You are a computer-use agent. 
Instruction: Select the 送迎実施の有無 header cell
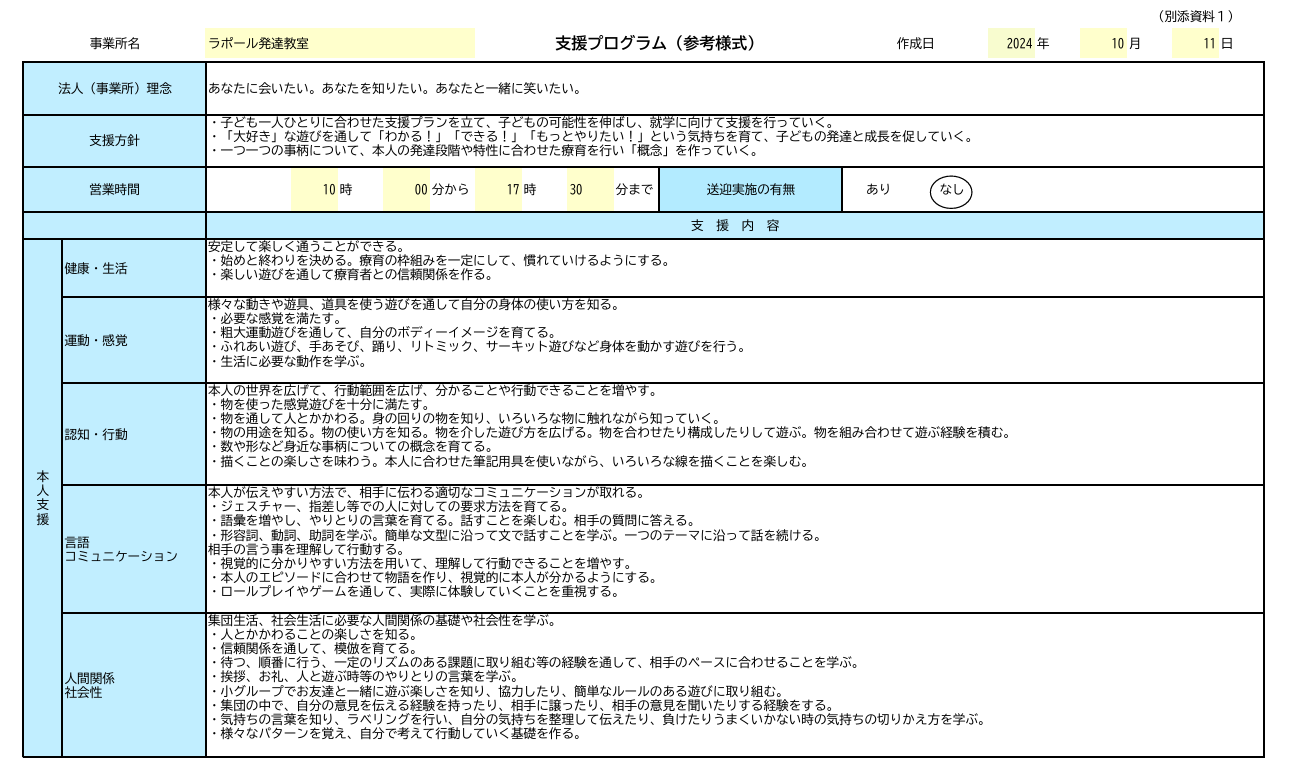click(x=751, y=189)
